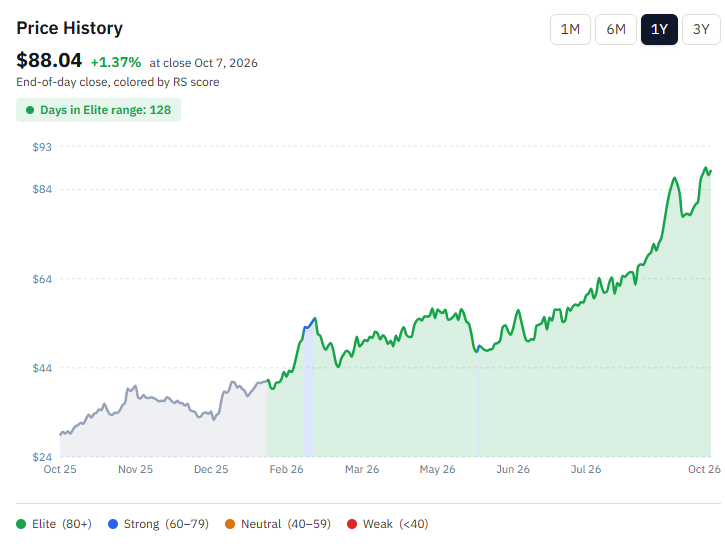Click the Oct 26 x-axis label
Image resolution: width=725 pixels, height=547 pixels.
point(704,469)
